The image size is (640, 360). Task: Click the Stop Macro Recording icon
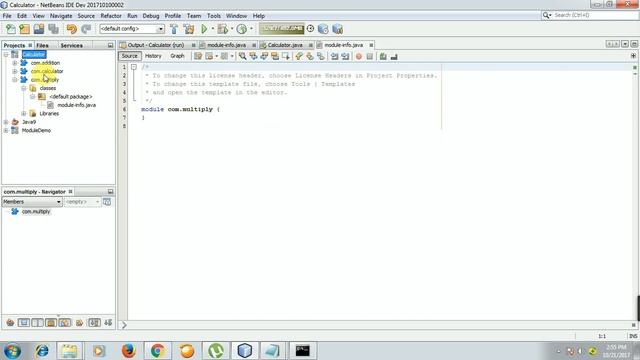pyautogui.click(x=370, y=56)
